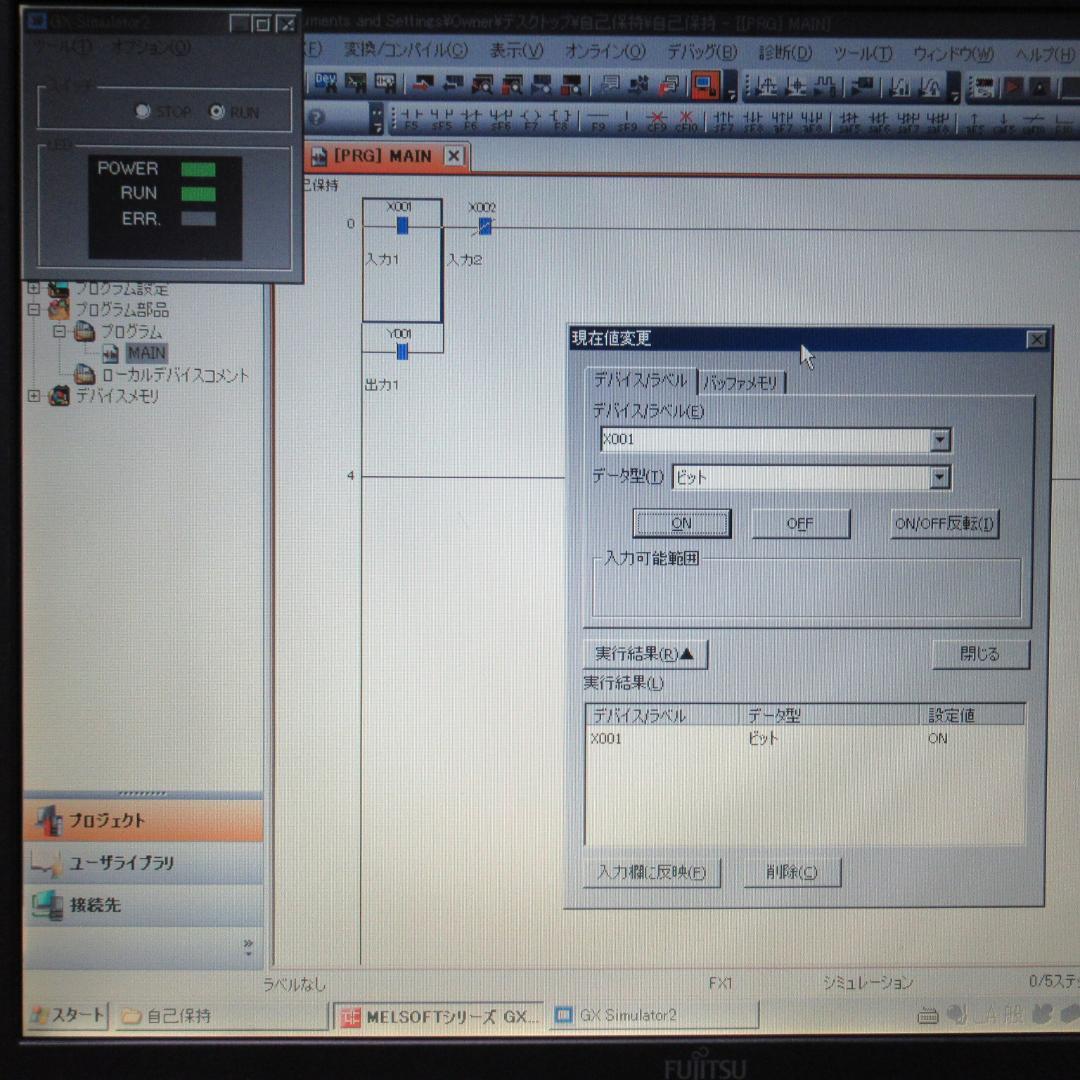
Task: Open the データ型 ビット dropdown
Action: tap(939, 478)
